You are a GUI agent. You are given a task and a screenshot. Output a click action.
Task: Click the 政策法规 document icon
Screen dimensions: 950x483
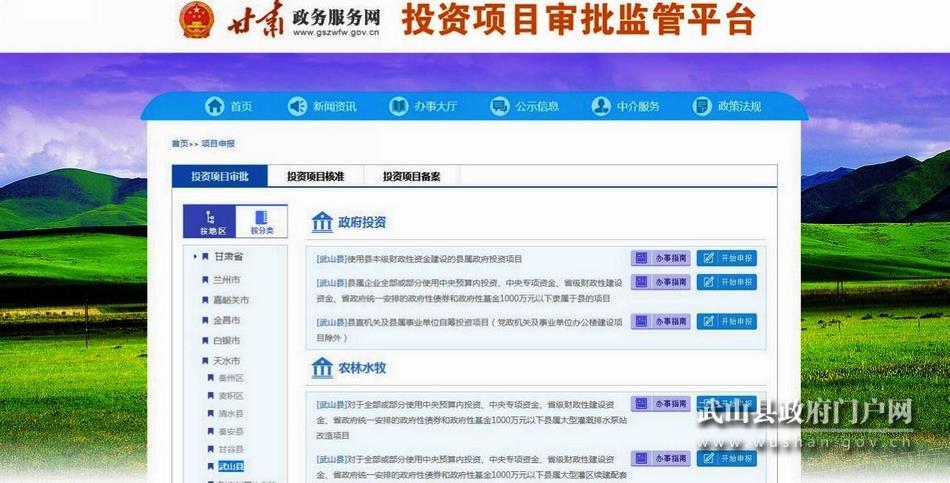(x=701, y=107)
